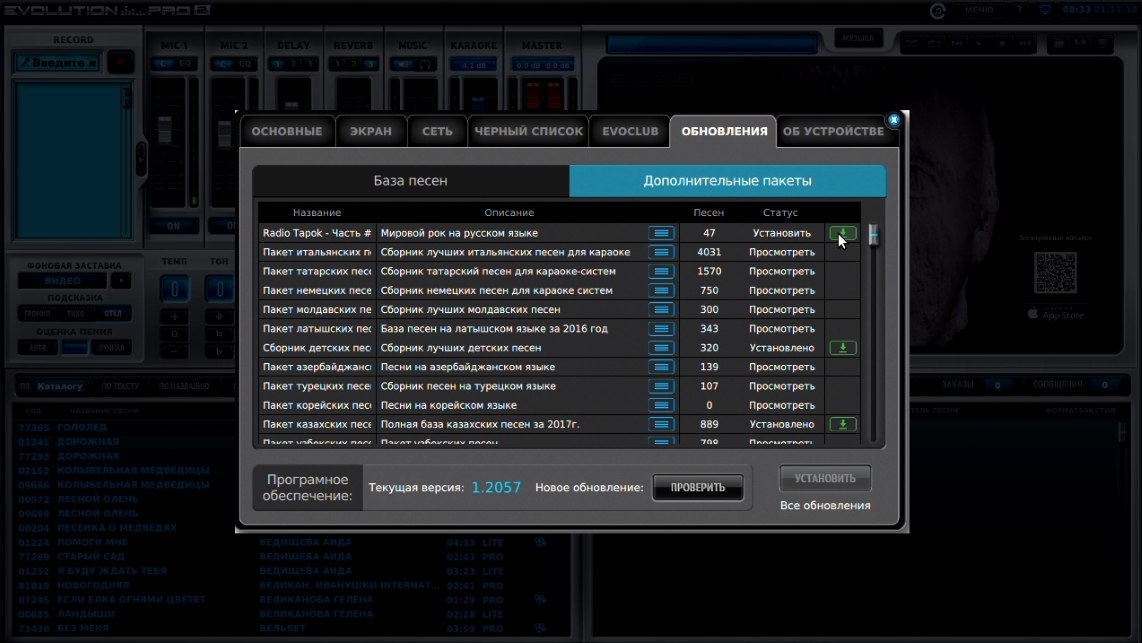The width and height of the screenshot is (1142, 643).
Task: Click the ВИДЕО background screensaver selector
Action: 63,280
